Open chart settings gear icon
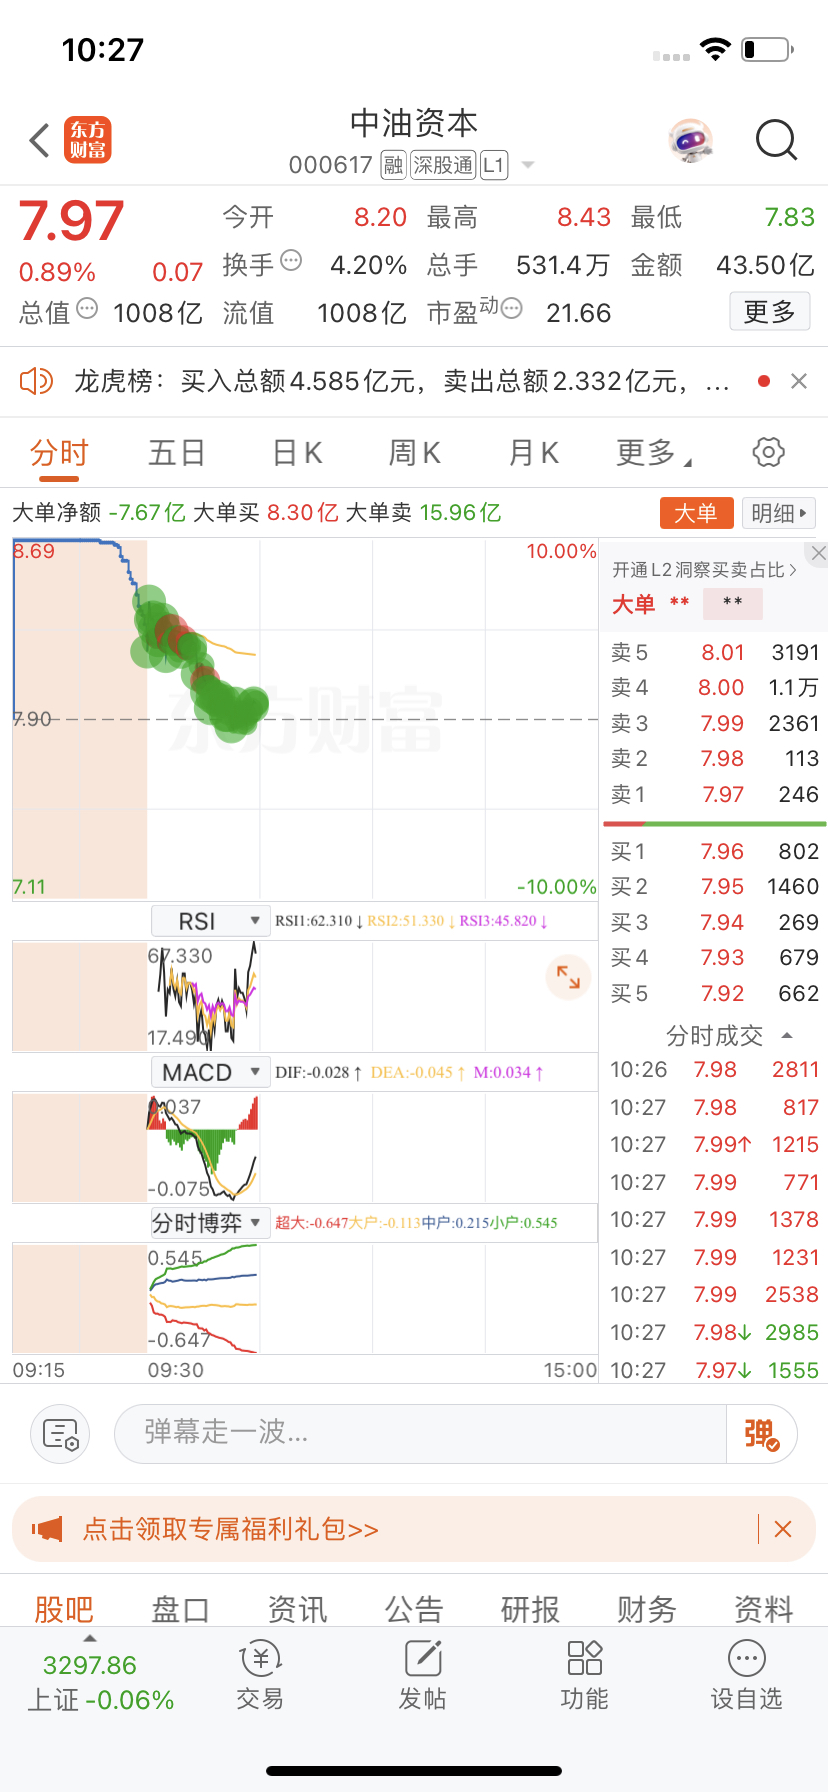 pyautogui.click(x=768, y=452)
